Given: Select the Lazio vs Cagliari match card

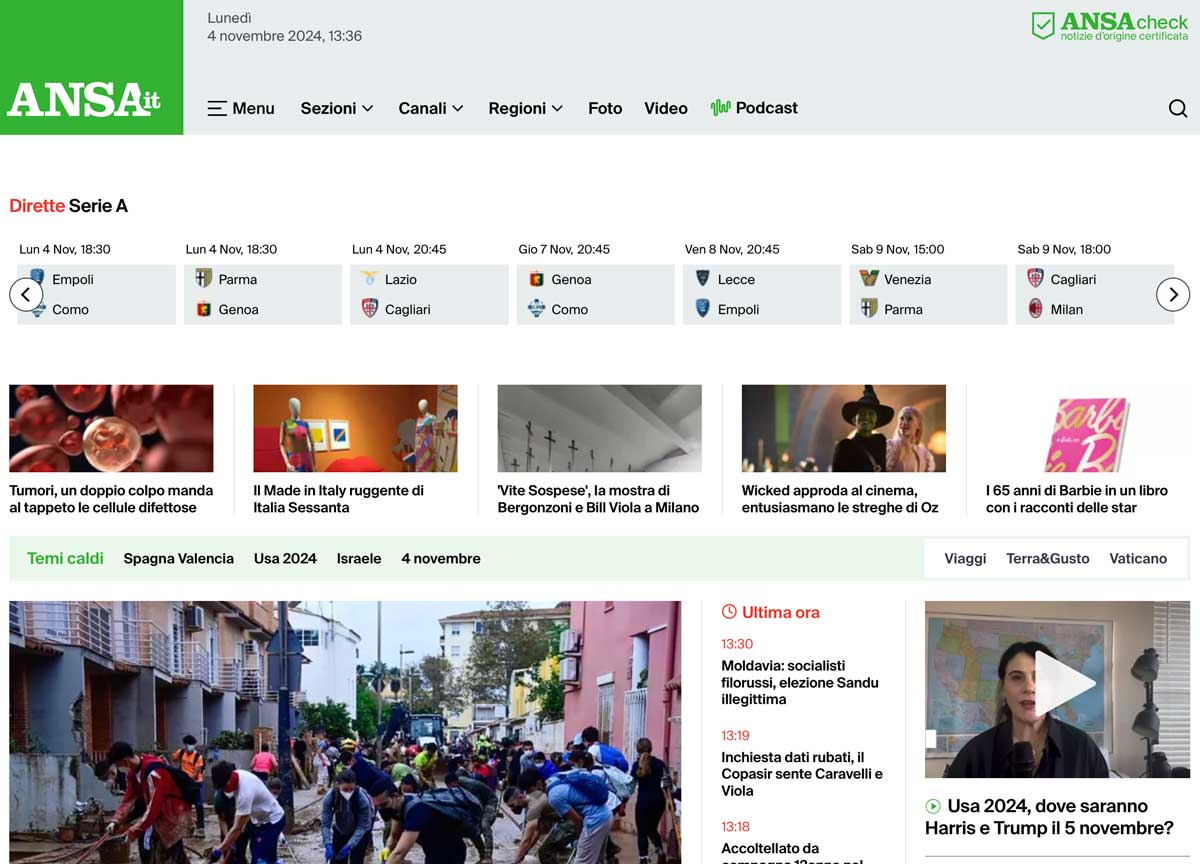Looking at the screenshot, I should (429, 294).
